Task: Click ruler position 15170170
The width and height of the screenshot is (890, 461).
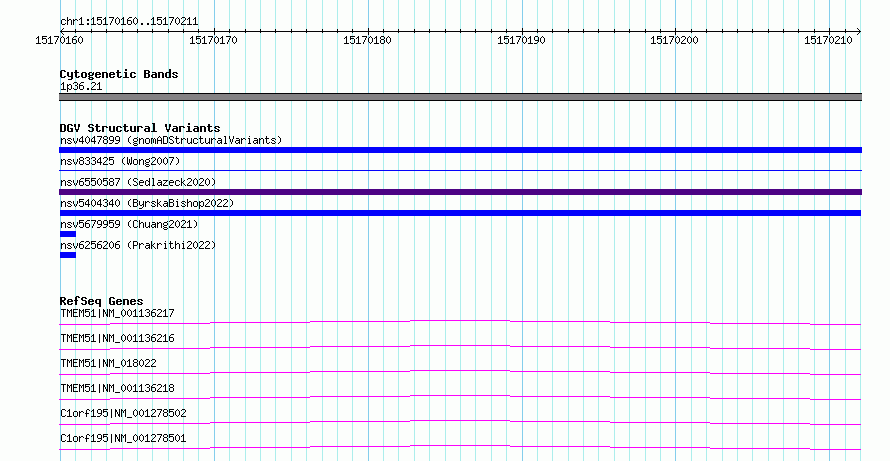Action: pyautogui.click(x=213, y=40)
